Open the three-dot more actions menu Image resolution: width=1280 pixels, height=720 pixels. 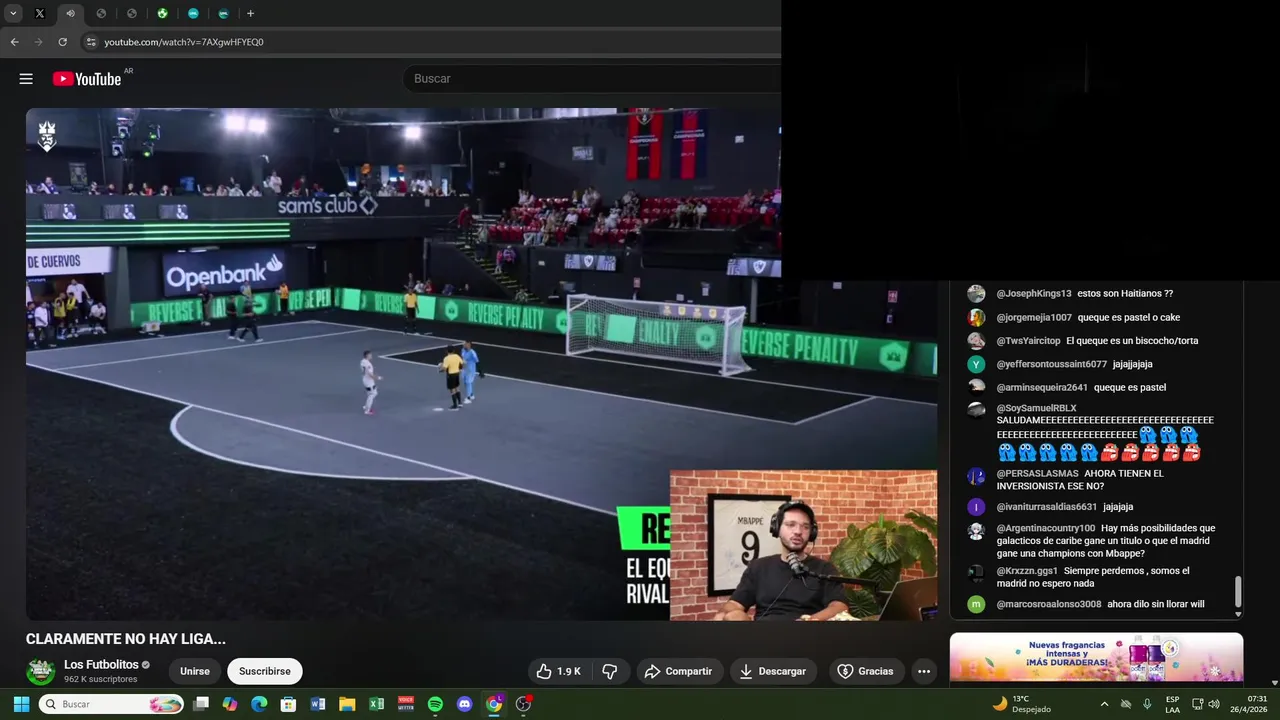click(x=924, y=671)
